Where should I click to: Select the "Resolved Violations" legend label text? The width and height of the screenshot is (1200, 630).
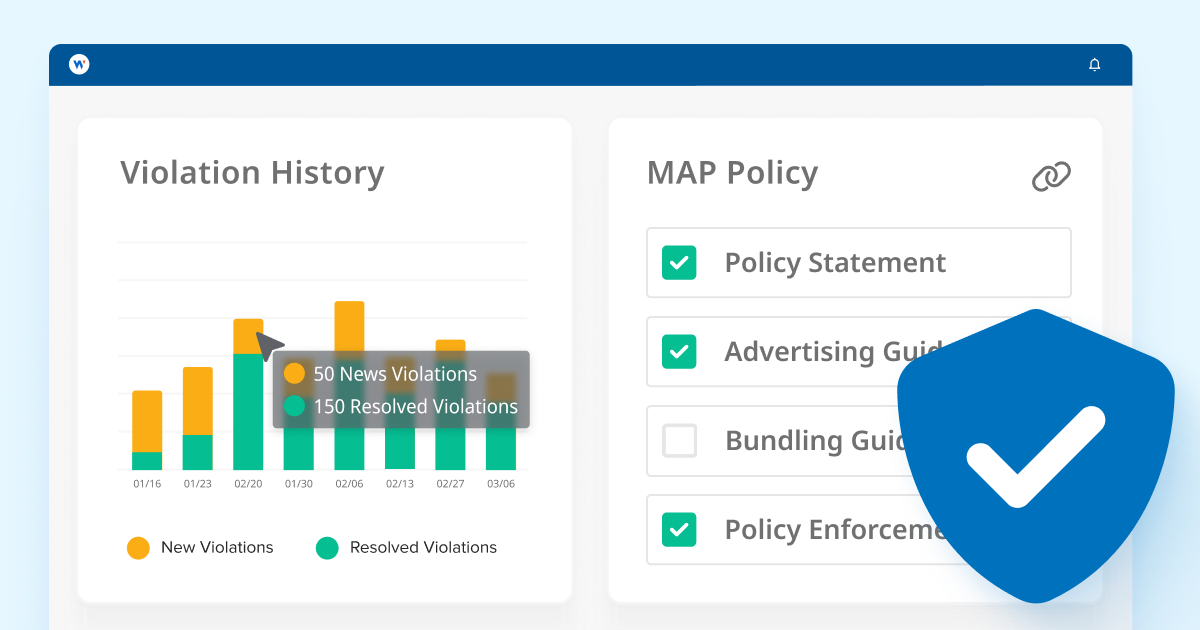point(423,548)
